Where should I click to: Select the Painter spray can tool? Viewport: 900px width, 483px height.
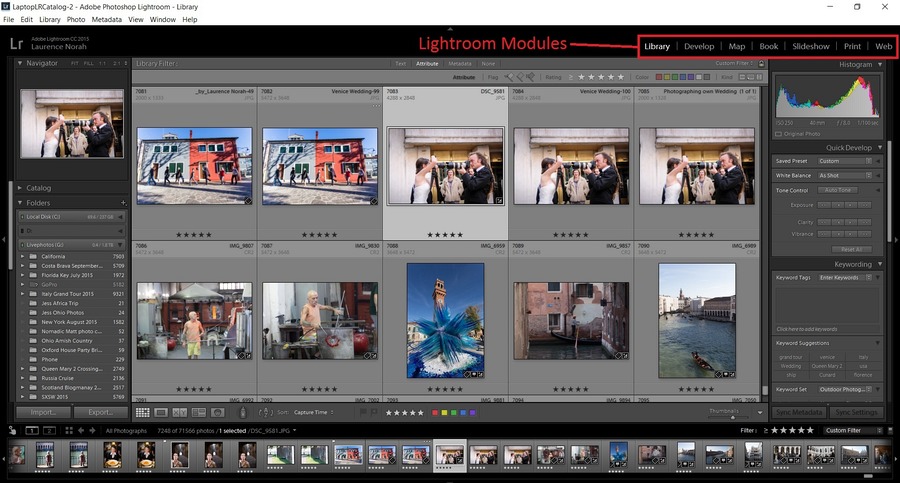tap(243, 412)
